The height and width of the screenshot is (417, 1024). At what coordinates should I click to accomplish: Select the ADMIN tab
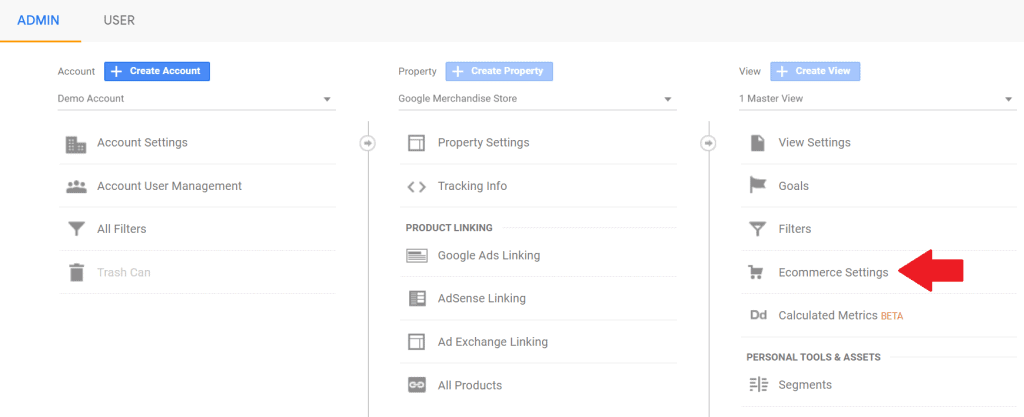[39, 20]
